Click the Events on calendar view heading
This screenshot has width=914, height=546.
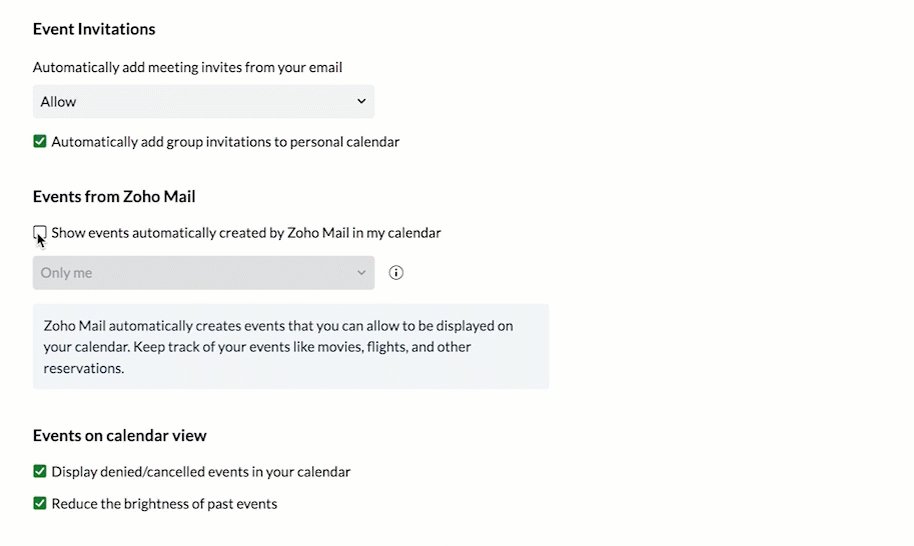[x=120, y=435]
